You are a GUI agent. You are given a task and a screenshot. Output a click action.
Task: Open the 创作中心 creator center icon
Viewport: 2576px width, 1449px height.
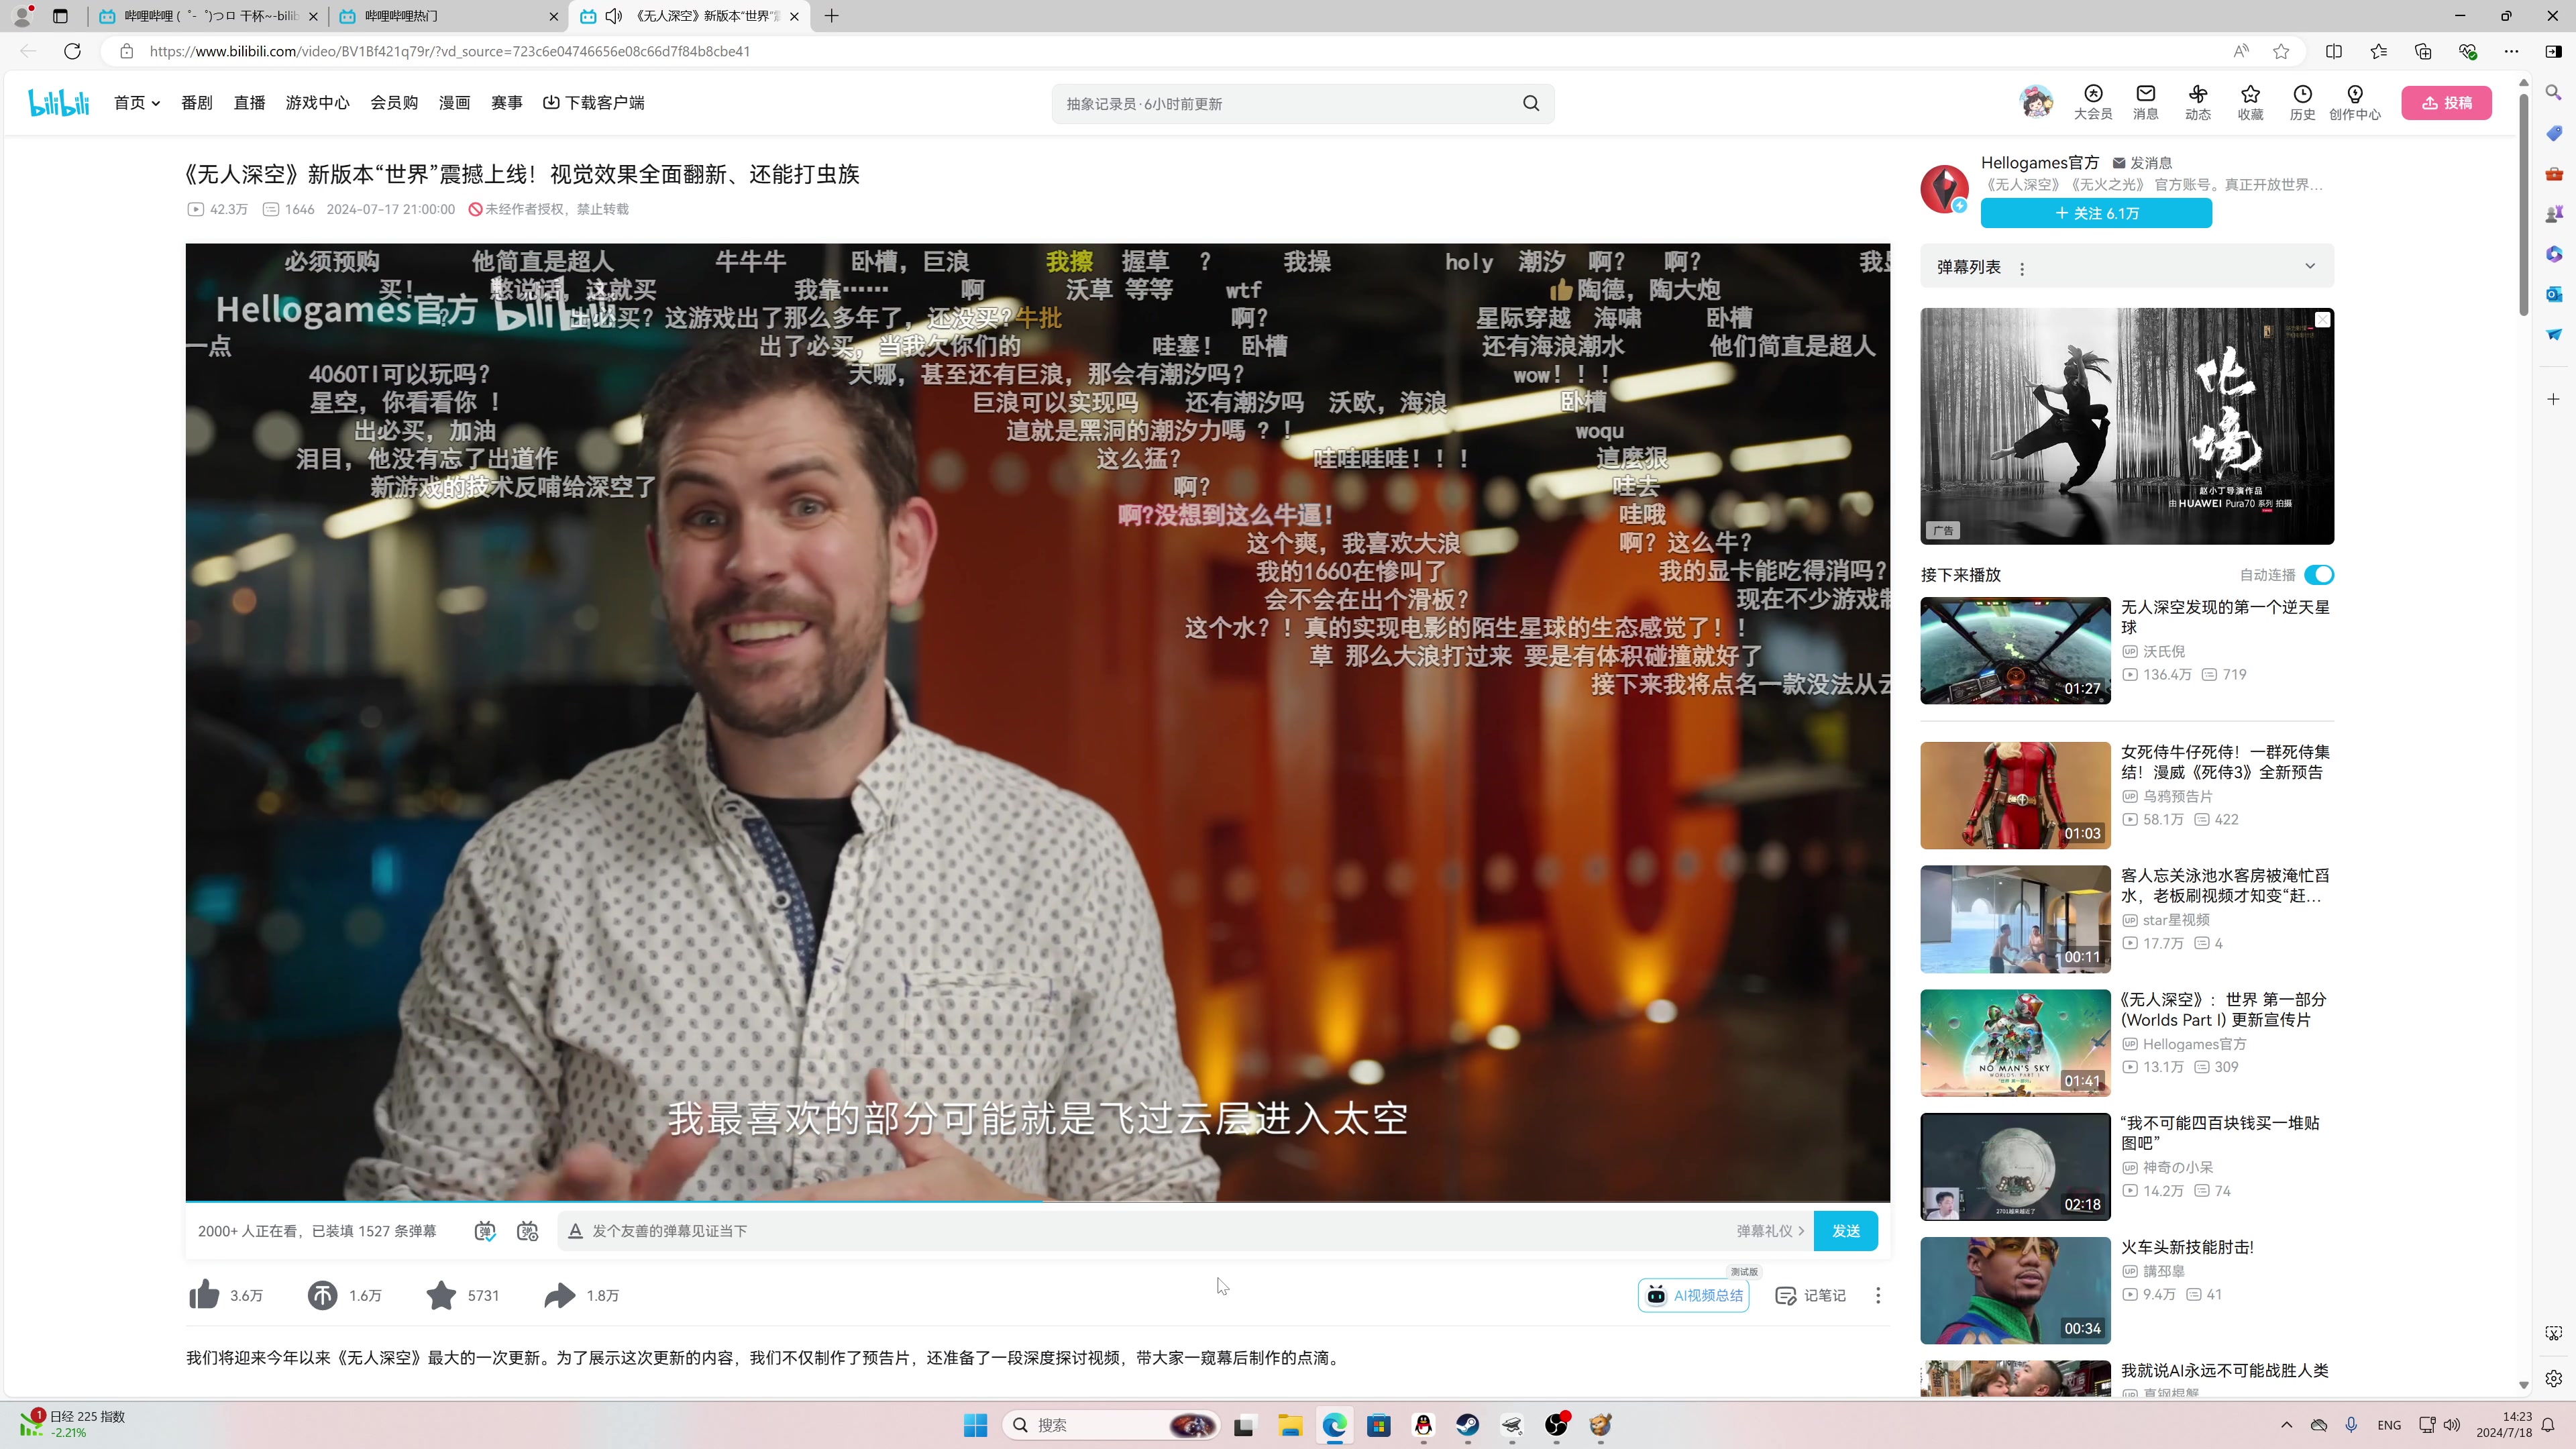(2354, 102)
